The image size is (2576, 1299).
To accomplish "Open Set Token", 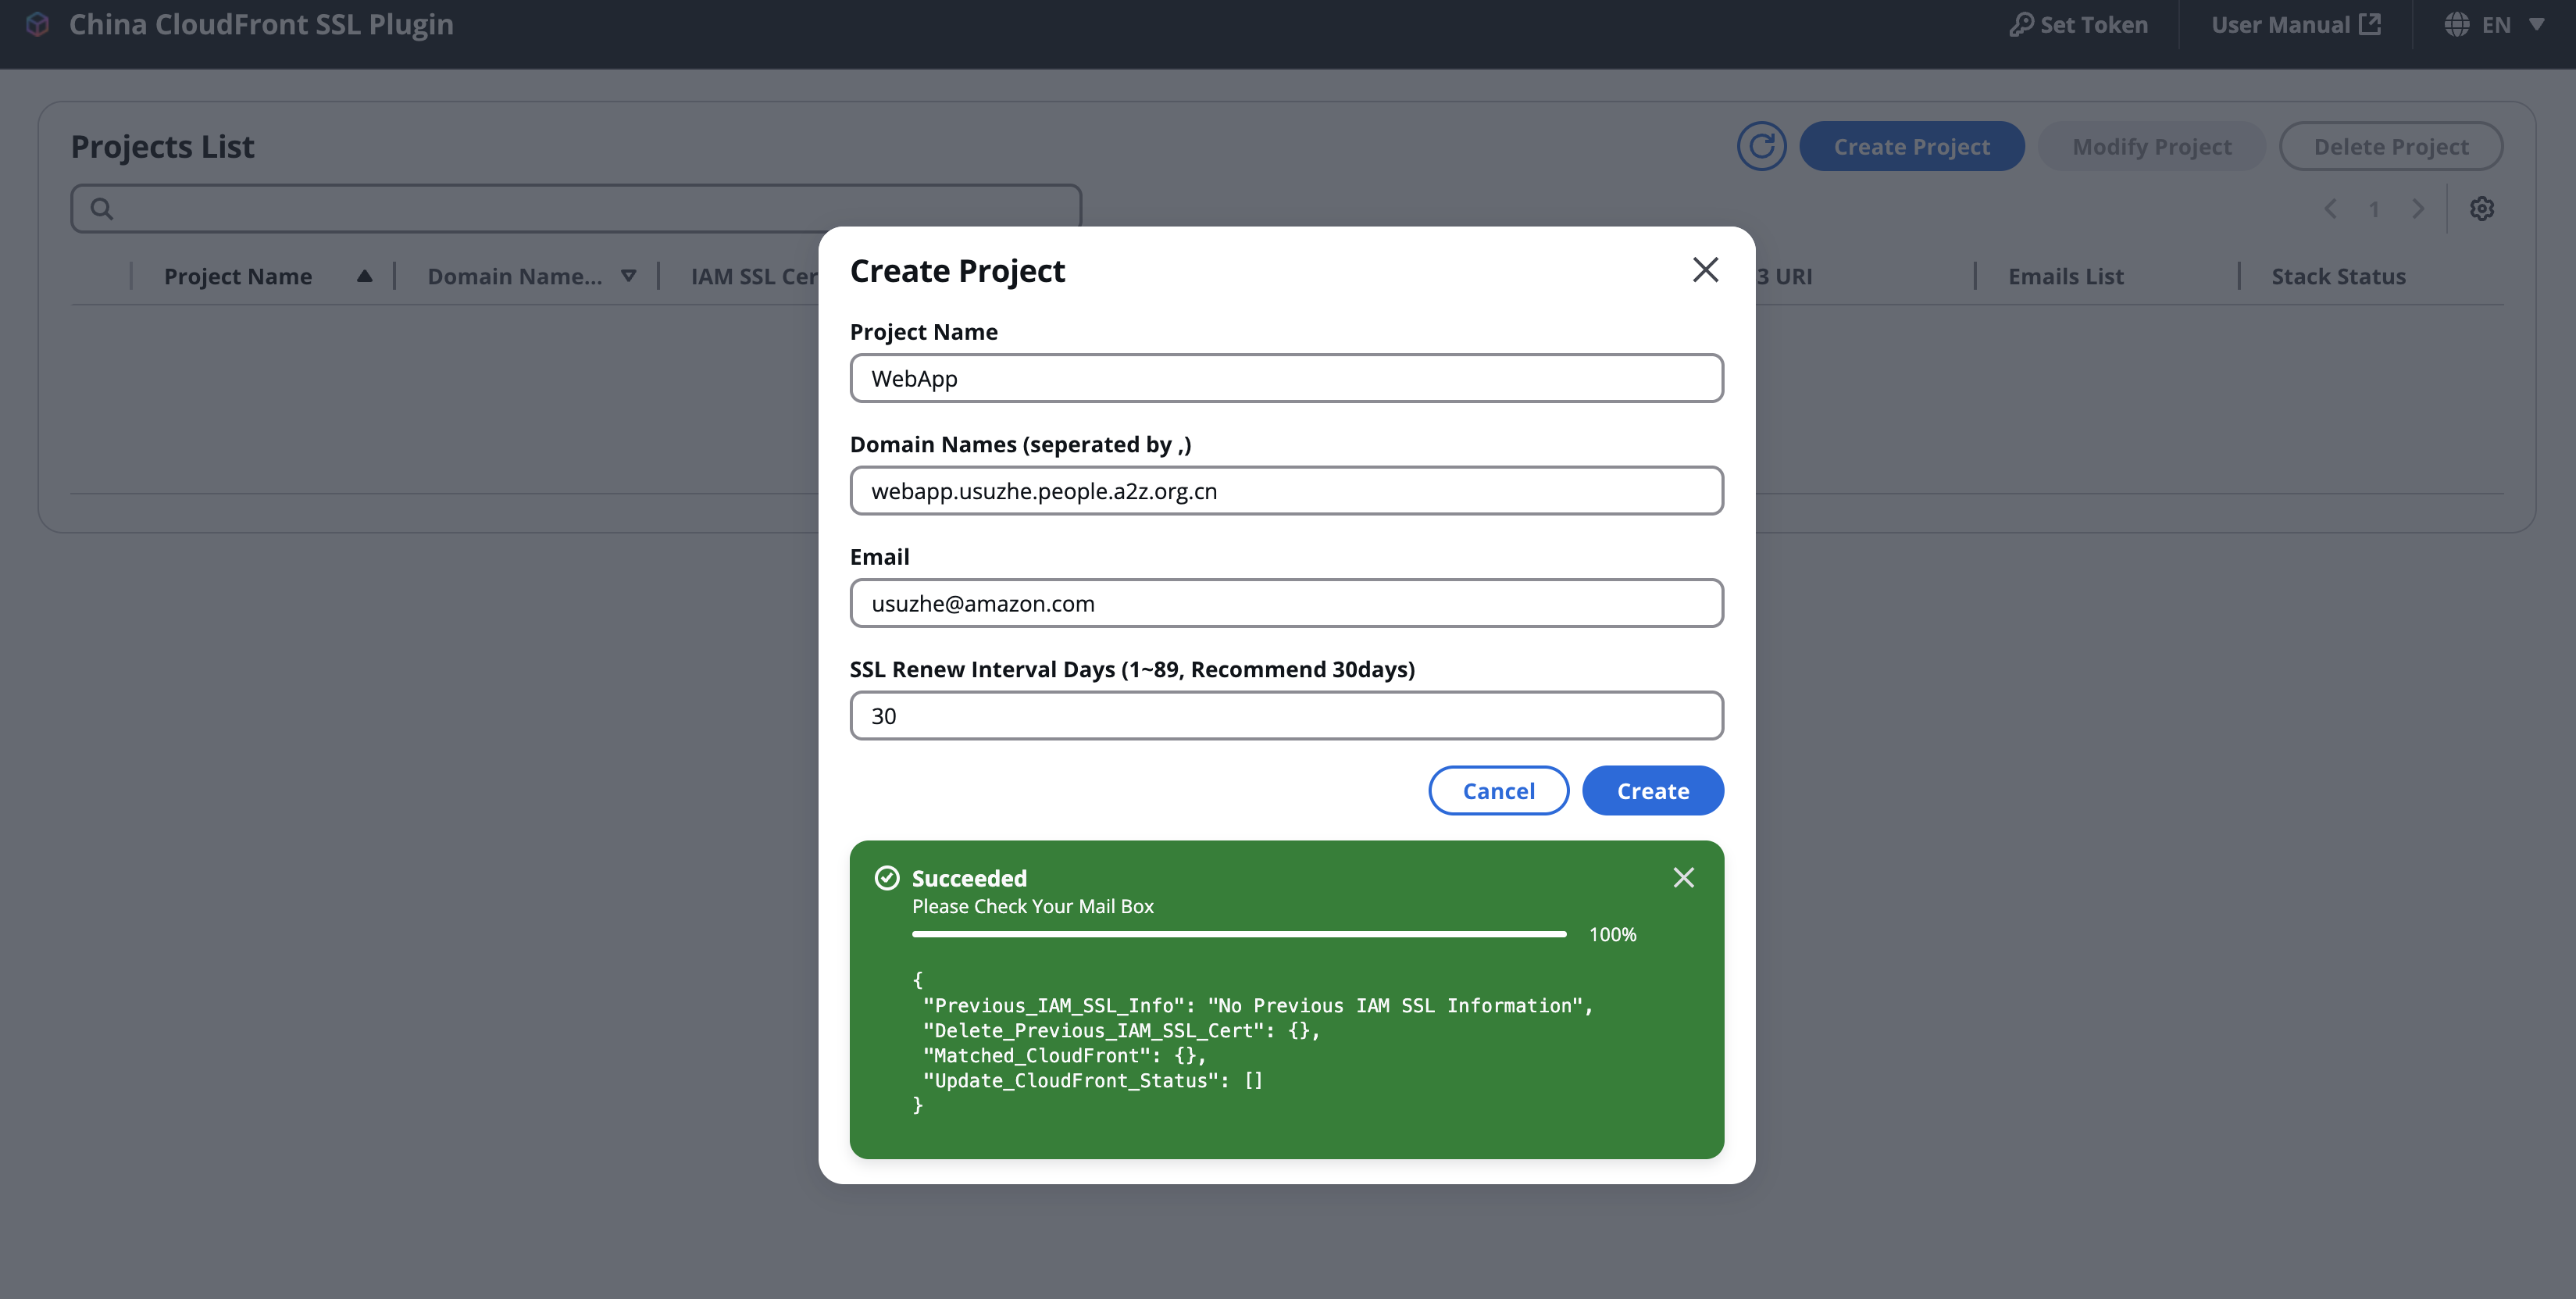I will 2078,25.
